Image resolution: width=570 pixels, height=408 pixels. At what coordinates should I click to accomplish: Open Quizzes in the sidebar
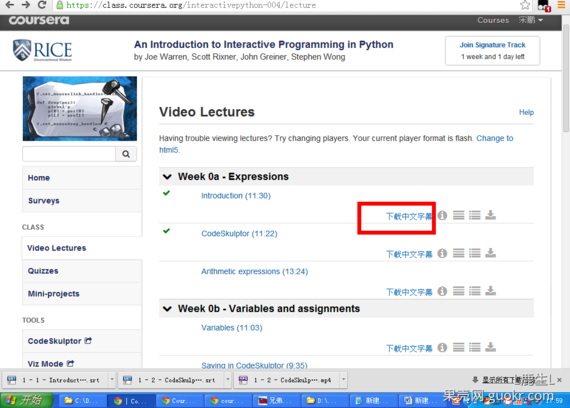click(82, 271)
